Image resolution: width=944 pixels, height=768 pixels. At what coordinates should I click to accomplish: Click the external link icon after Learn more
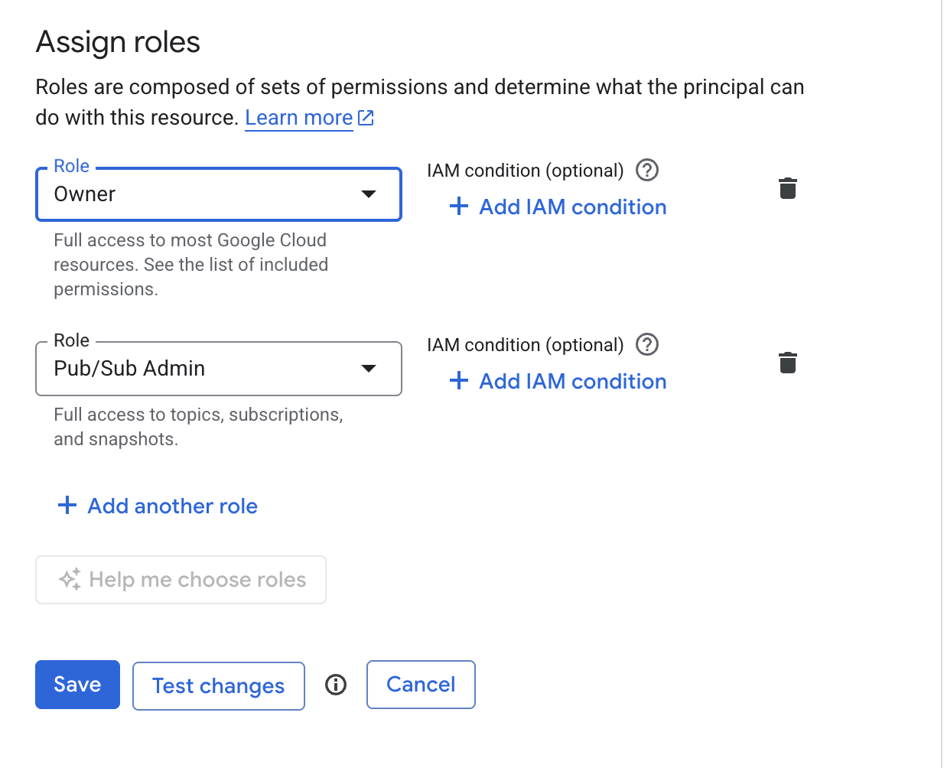coord(367,118)
